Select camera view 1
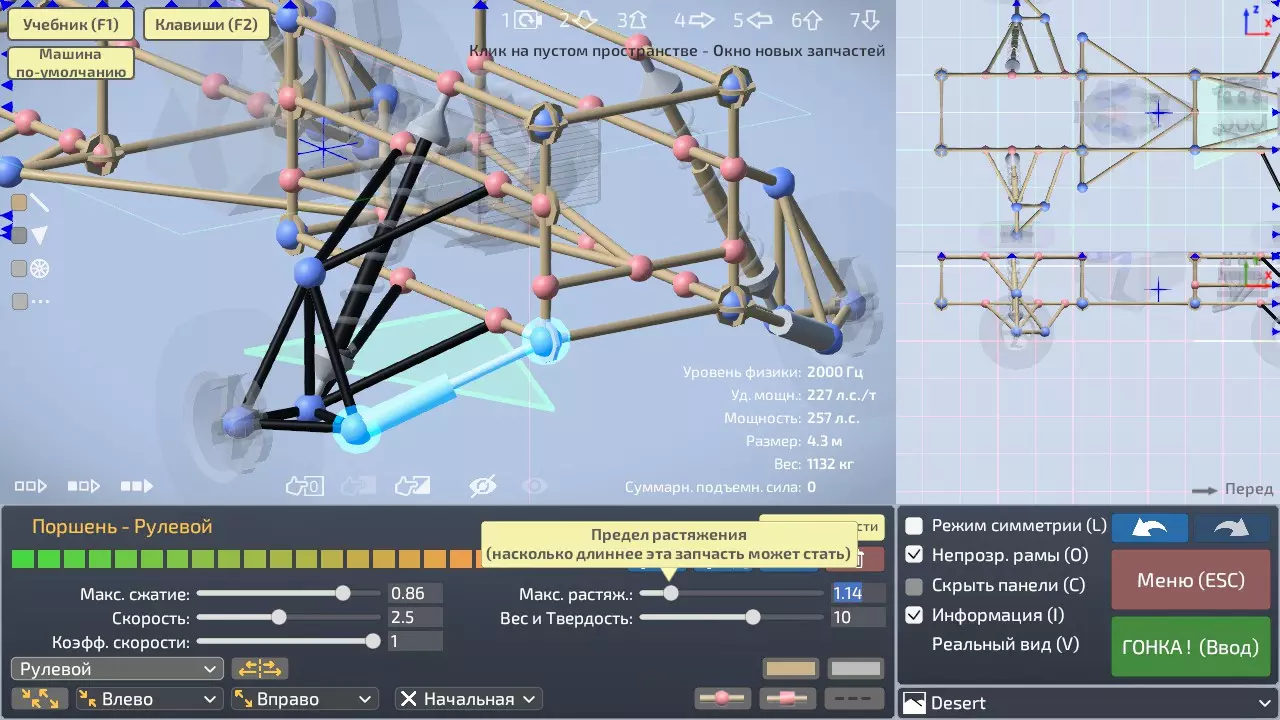Viewport: 1280px width, 720px height. (x=520, y=20)
